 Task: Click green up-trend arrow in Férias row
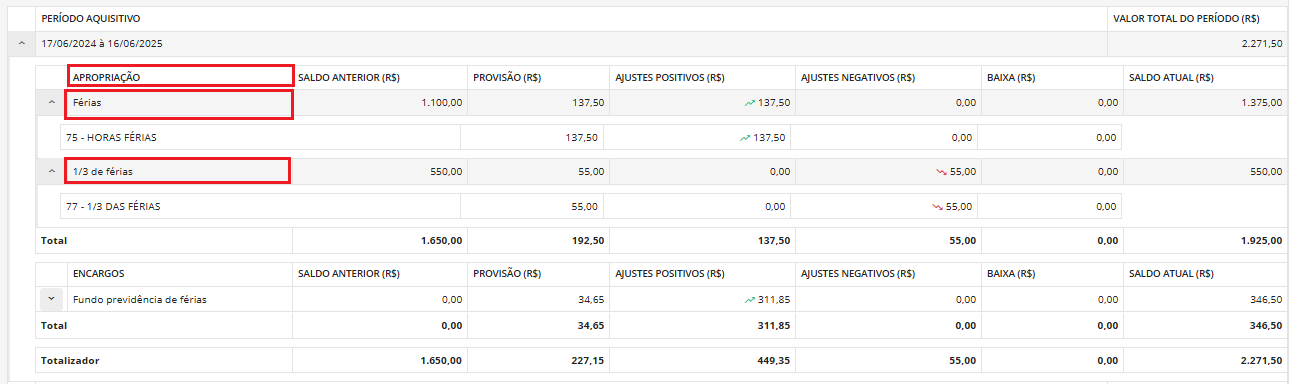tap(749, 103)
